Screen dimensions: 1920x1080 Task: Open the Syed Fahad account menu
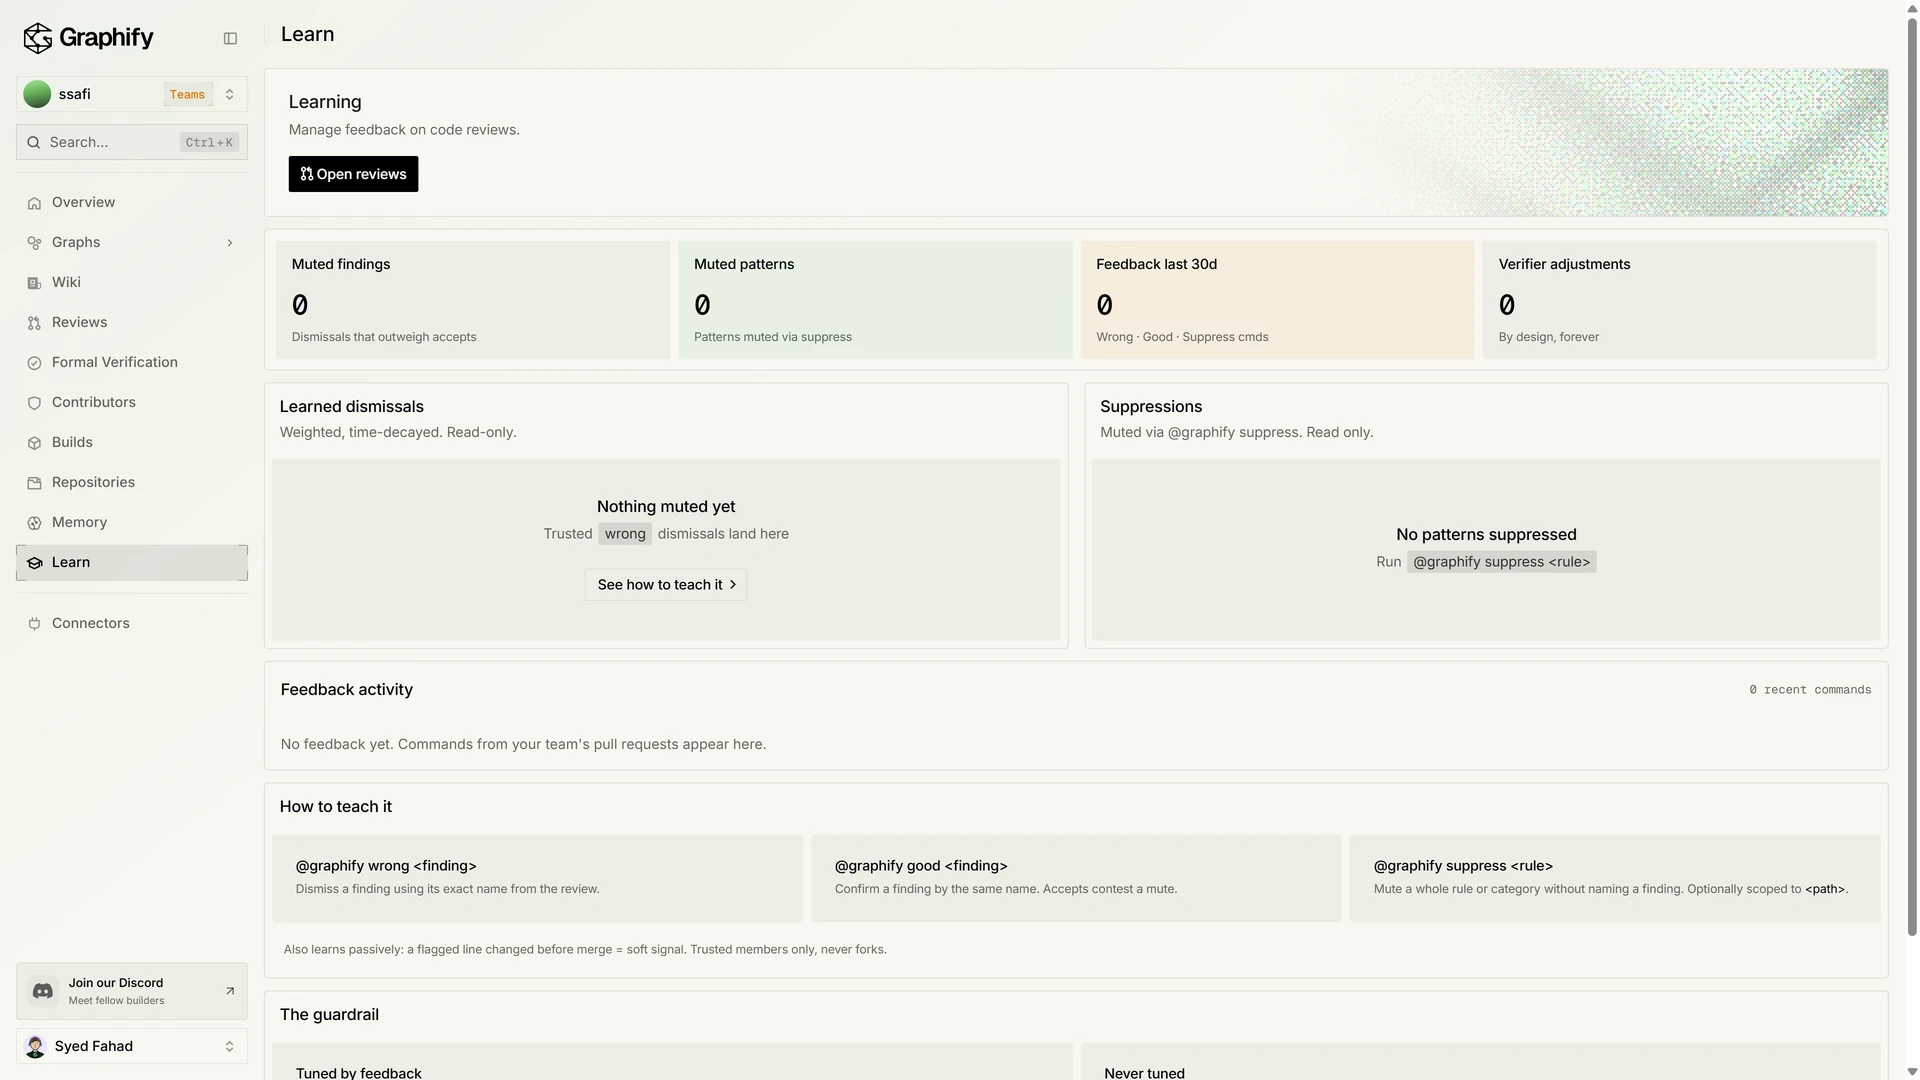click(x=132, y=1046)
